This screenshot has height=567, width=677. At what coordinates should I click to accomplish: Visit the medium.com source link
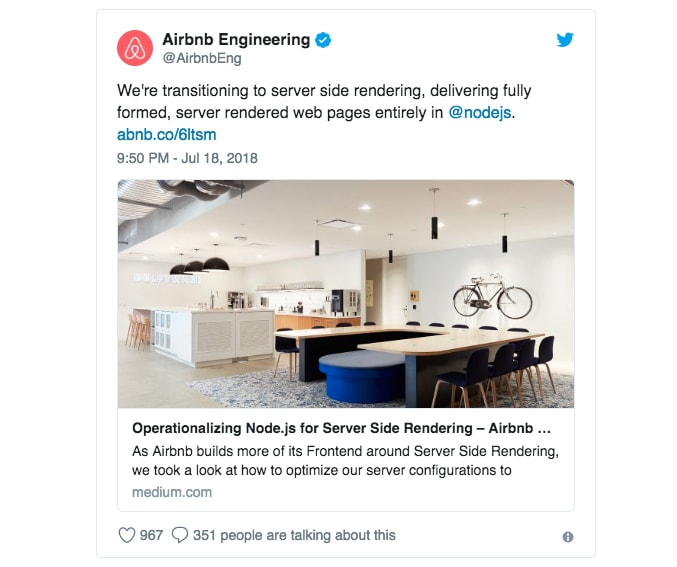pyautogui.click(x=172, y=492)
